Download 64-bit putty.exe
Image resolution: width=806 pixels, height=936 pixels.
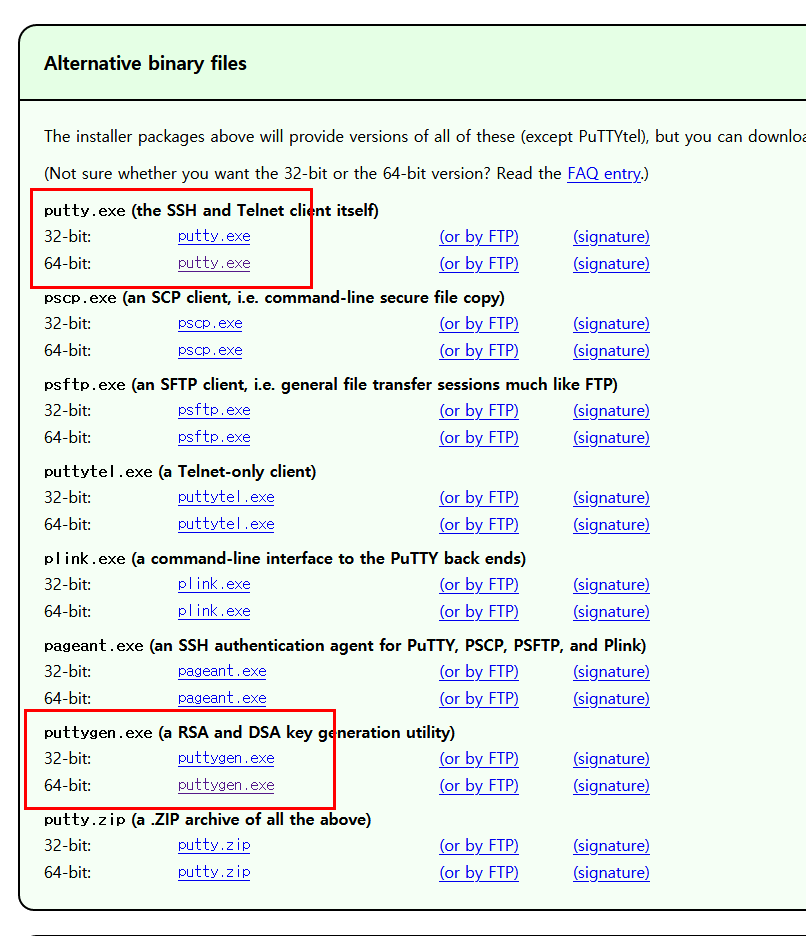(214, 264)
